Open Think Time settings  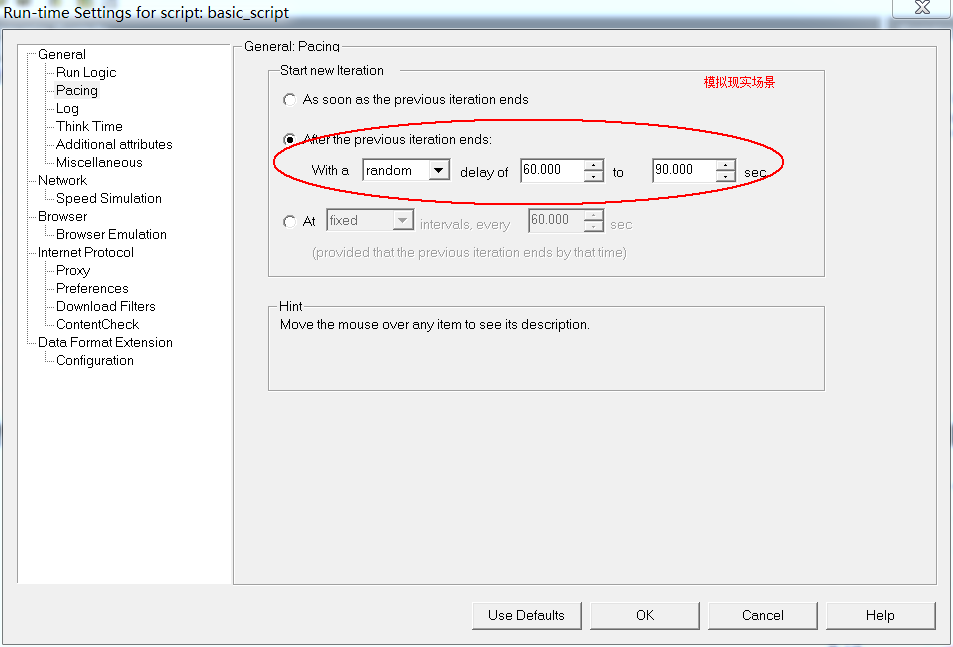[x=89, y=126]
